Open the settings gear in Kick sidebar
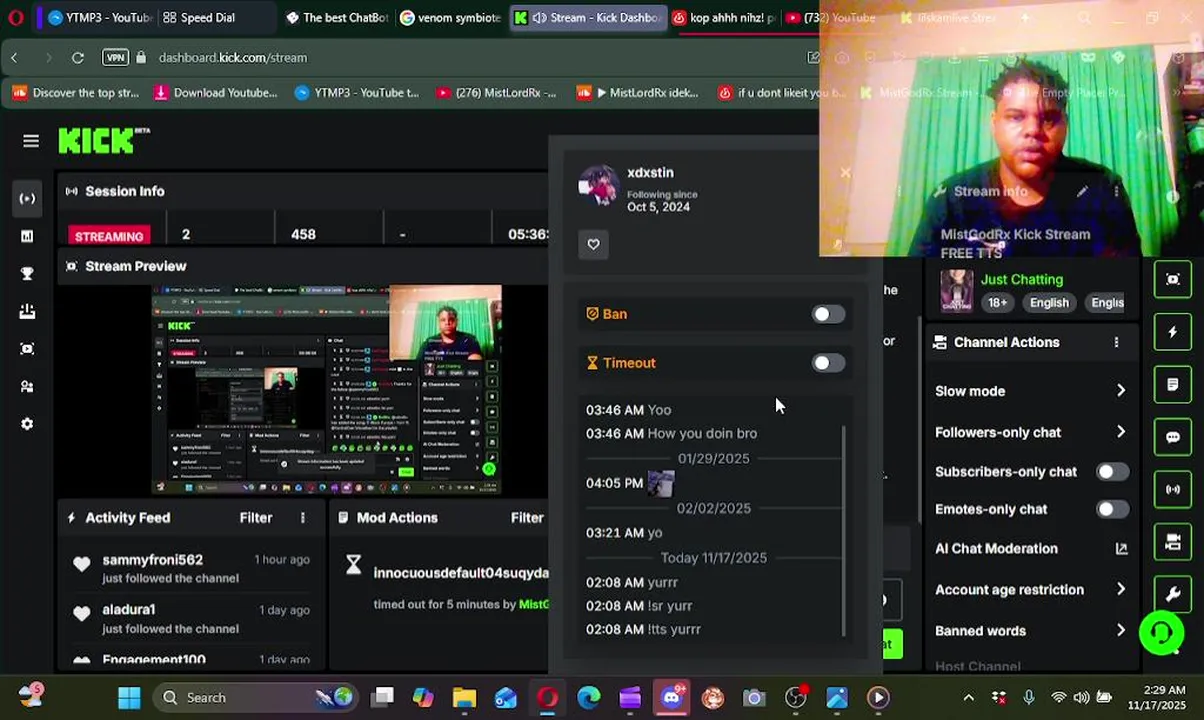 click(x=27, y=424)
